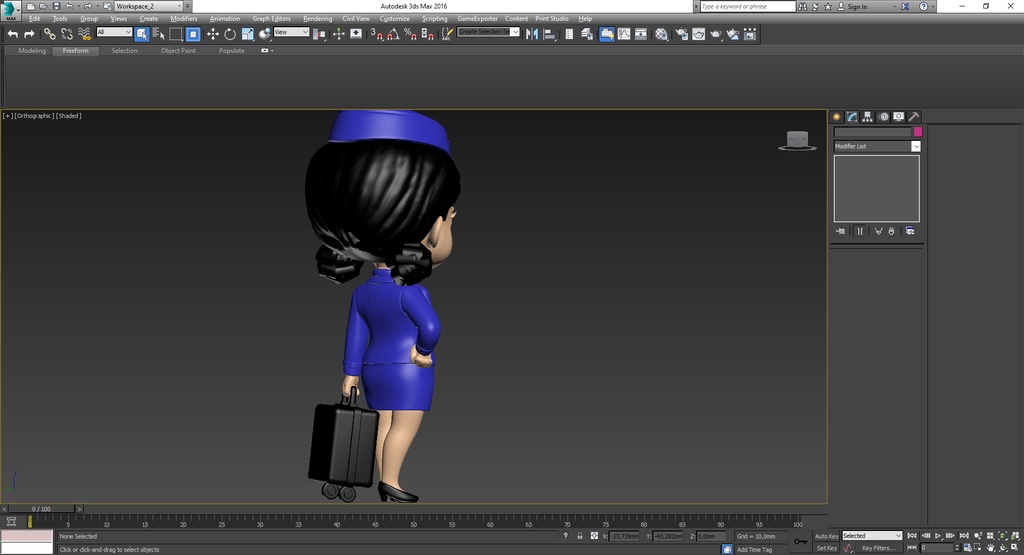
Task: Open the Create command panel tab
Action: pyautogui.click(x=837, y=116)
